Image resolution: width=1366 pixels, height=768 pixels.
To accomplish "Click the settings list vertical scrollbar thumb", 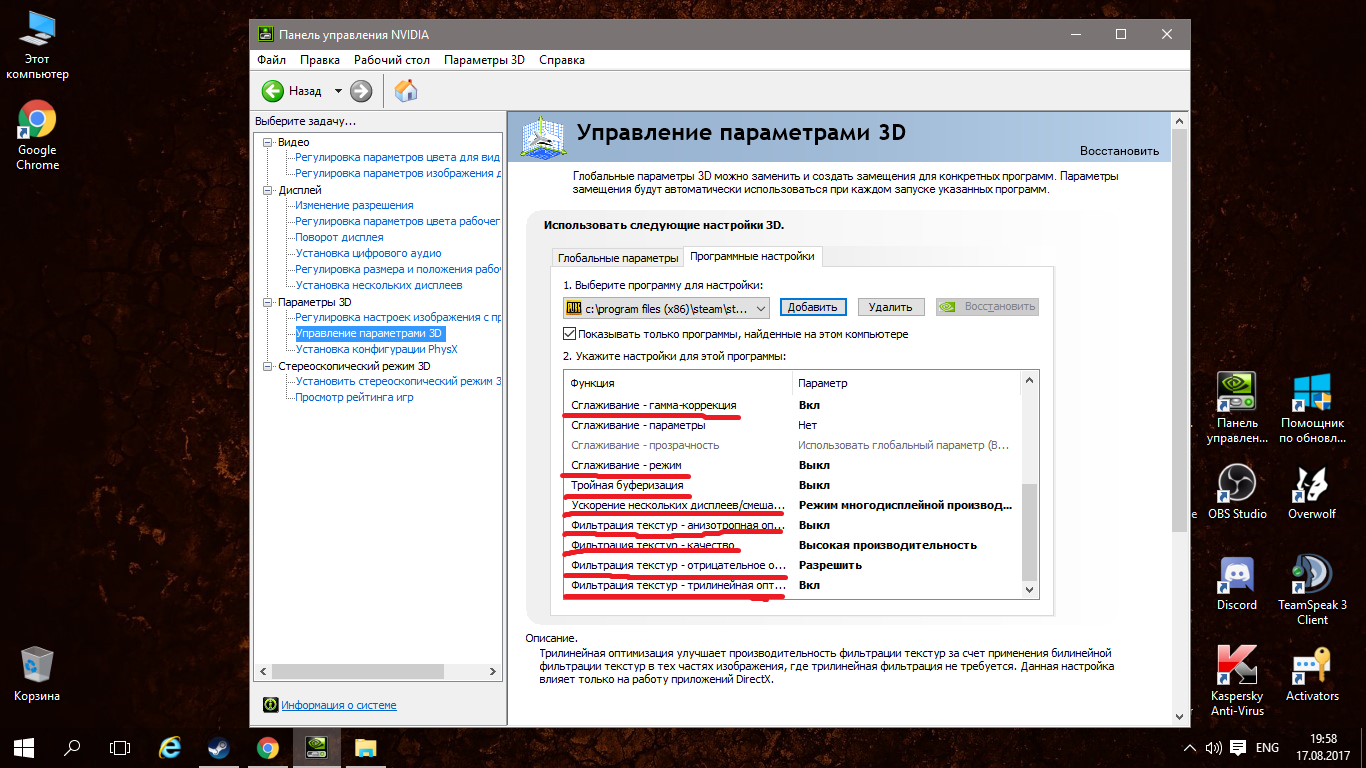I will [x=1030, y=532].
